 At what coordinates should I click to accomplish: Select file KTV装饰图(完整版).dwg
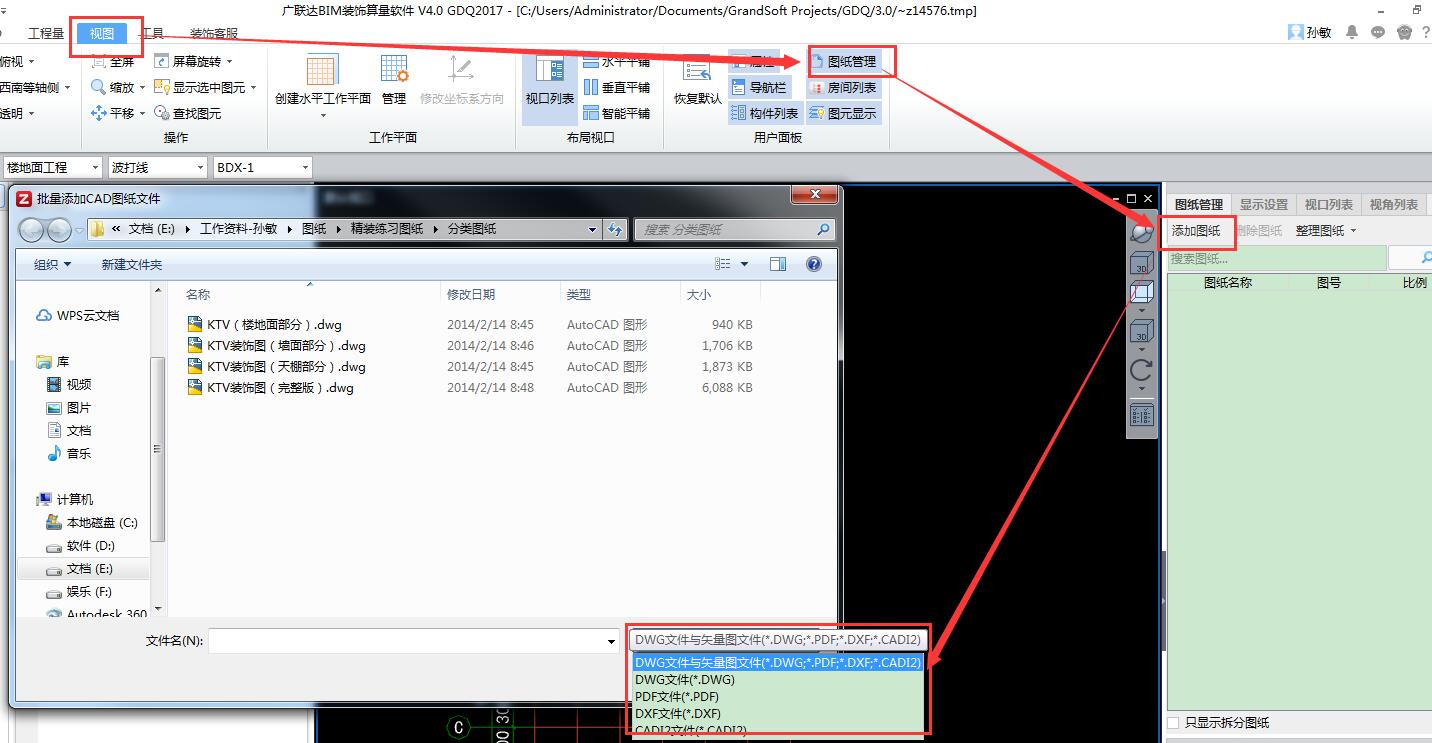[271, 387]
